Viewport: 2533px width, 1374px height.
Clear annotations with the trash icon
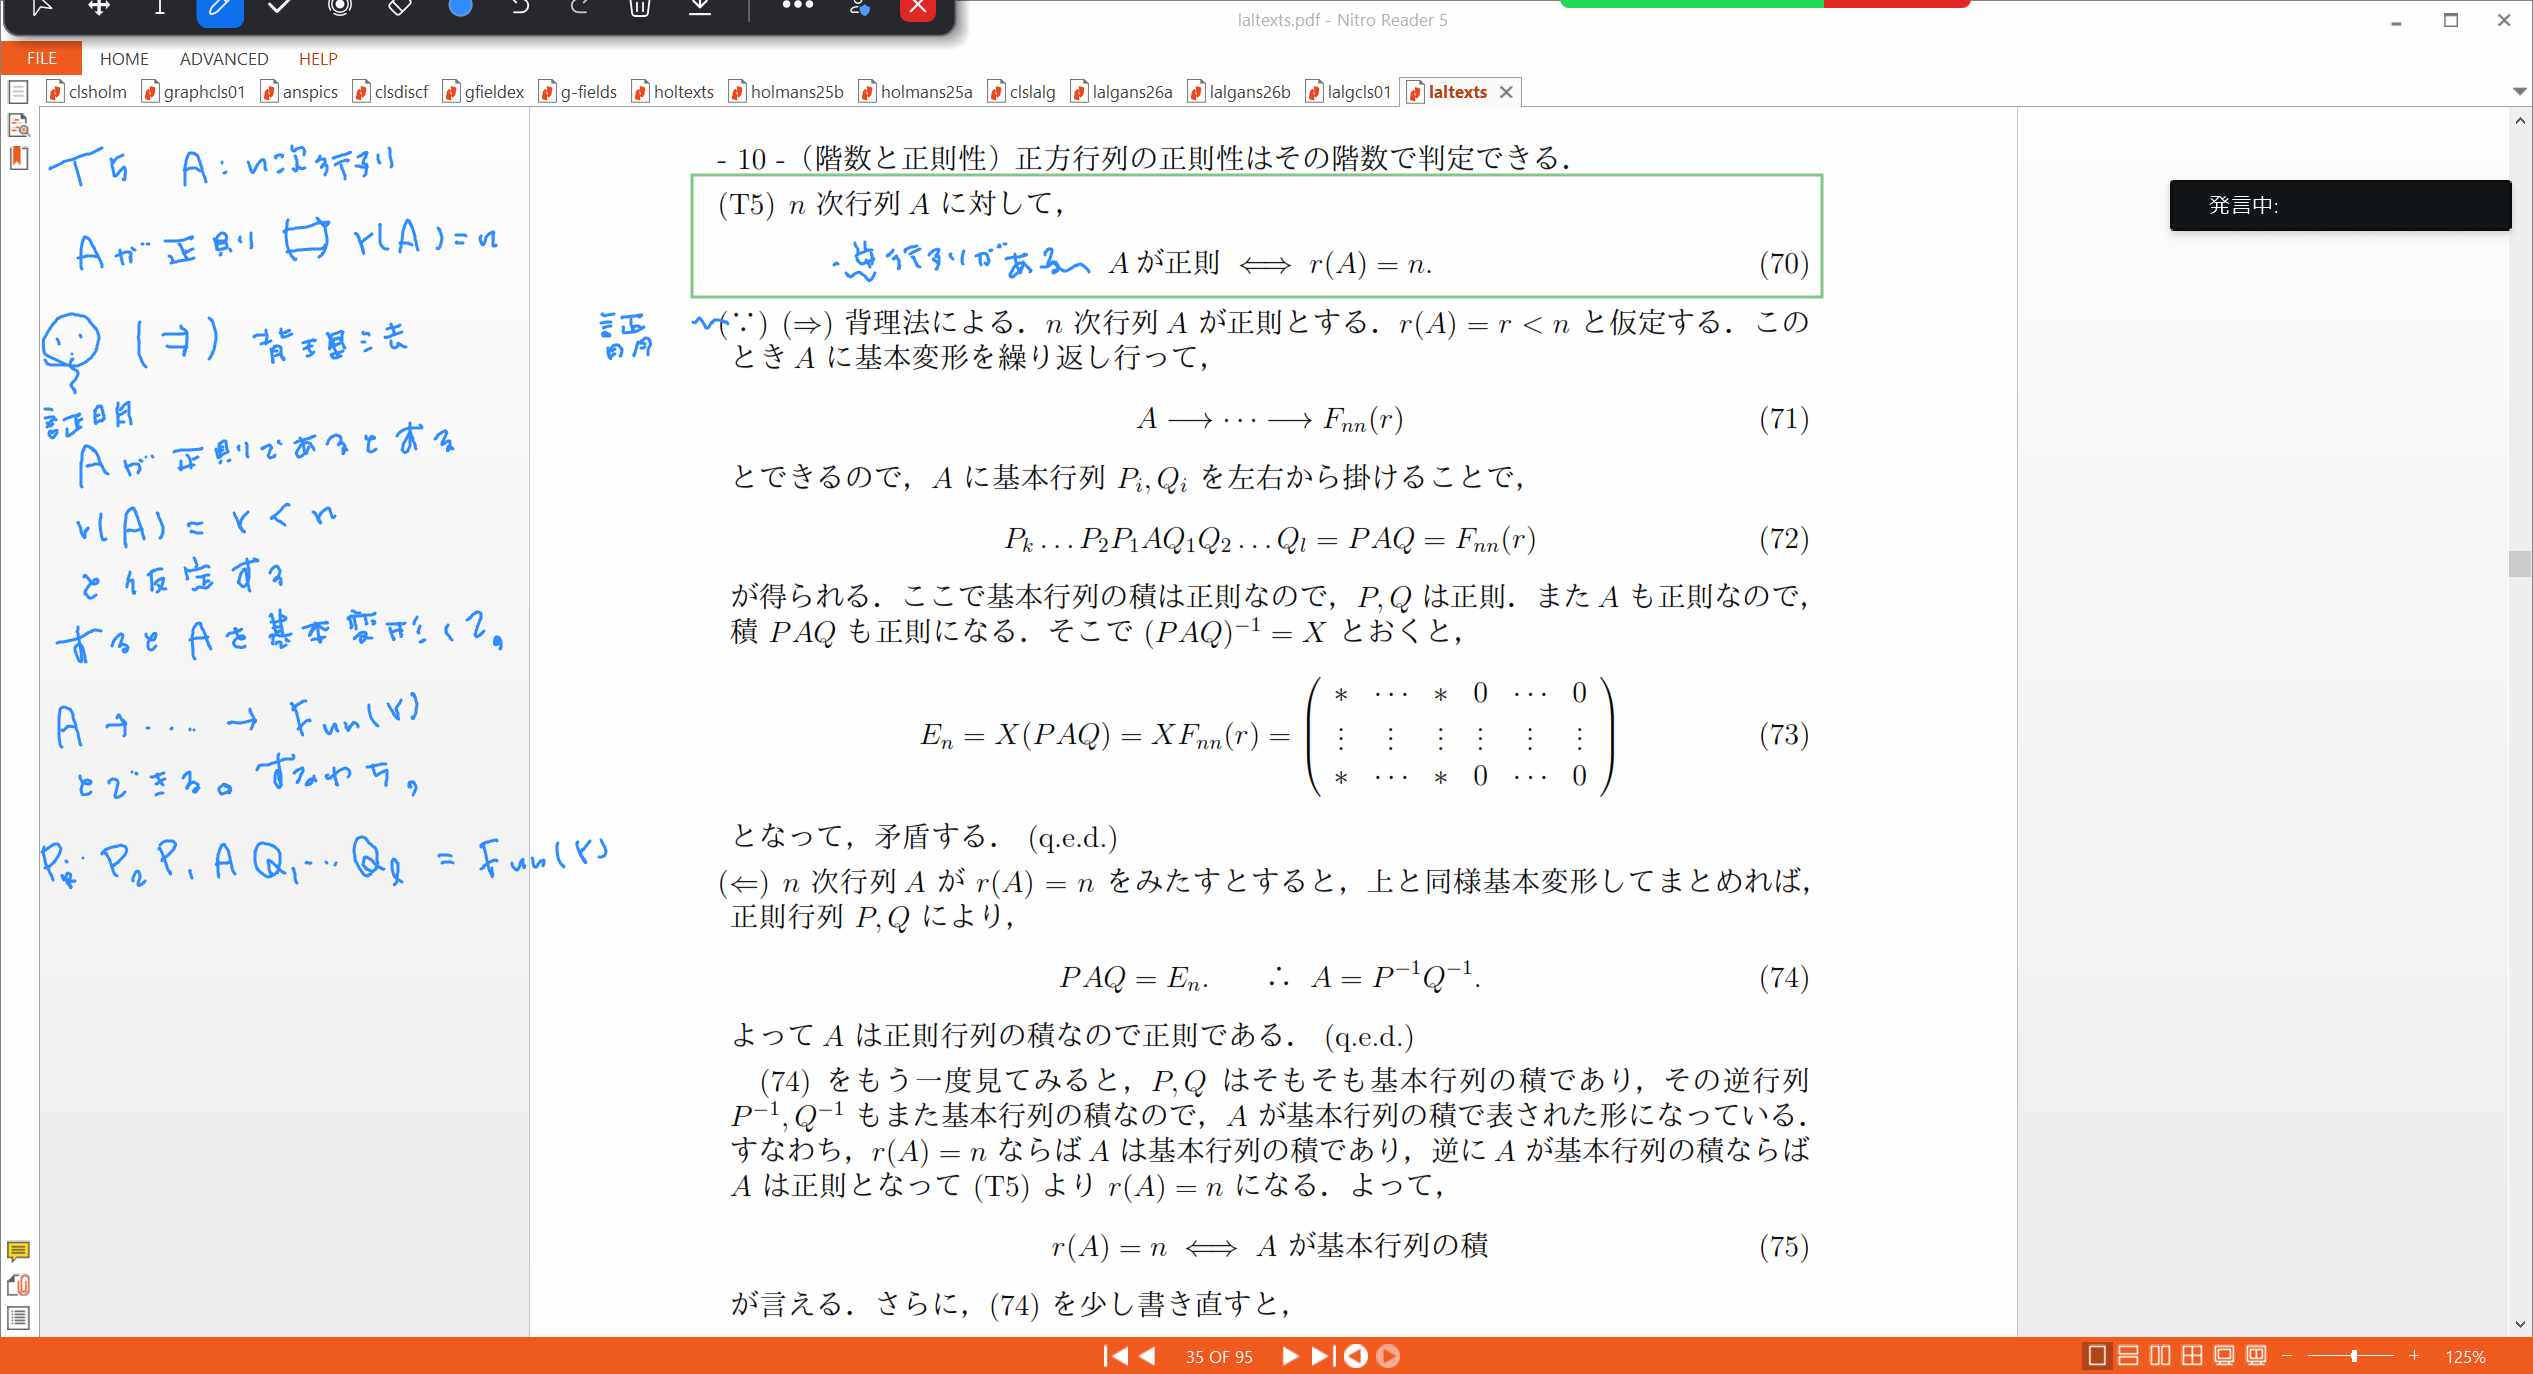[640, 8]
